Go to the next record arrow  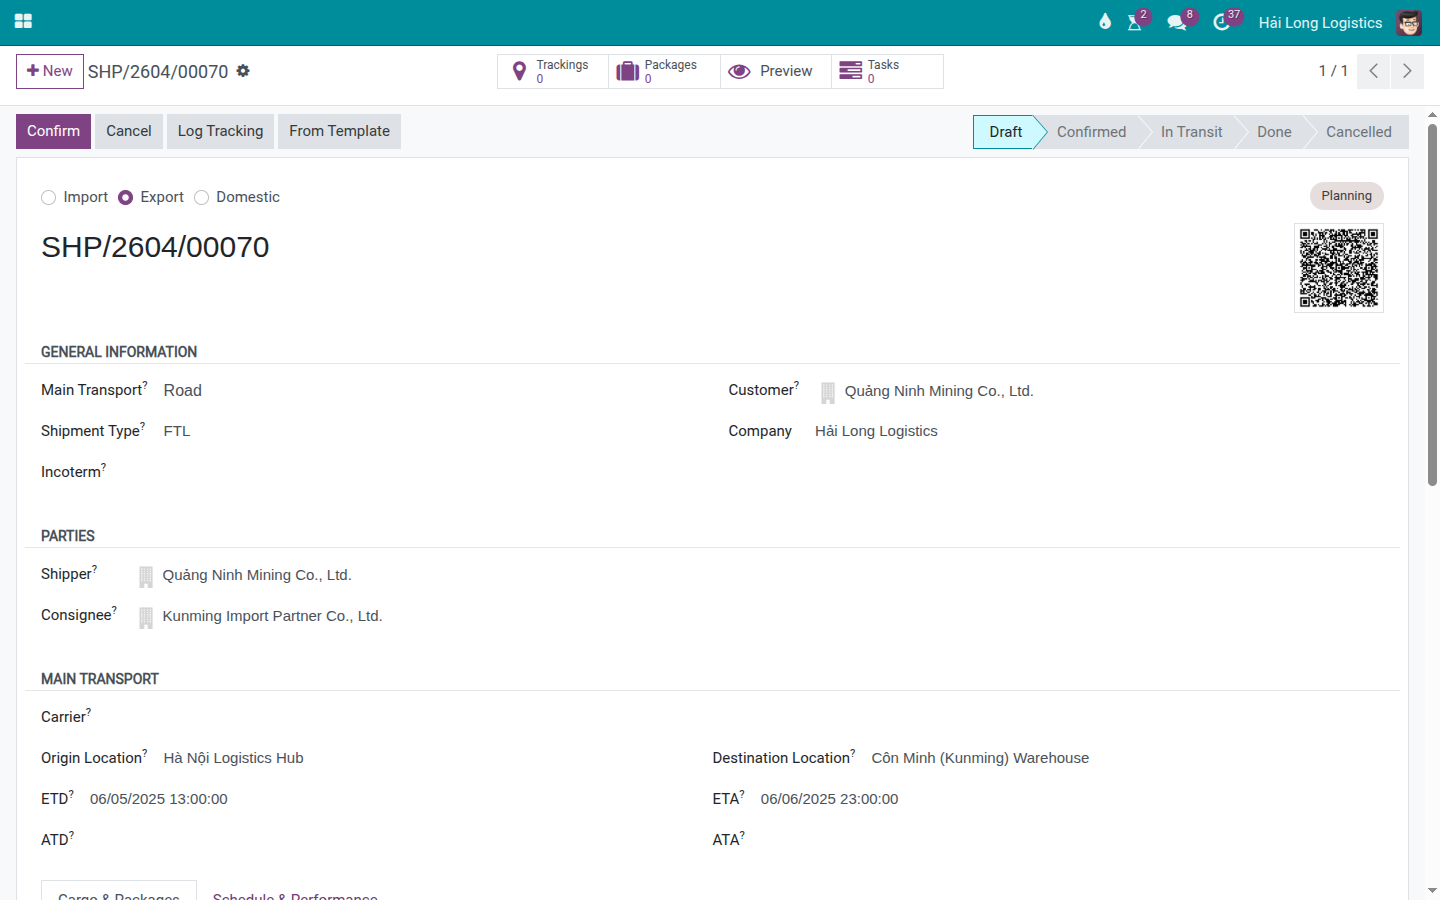[x=1407, y=71]
